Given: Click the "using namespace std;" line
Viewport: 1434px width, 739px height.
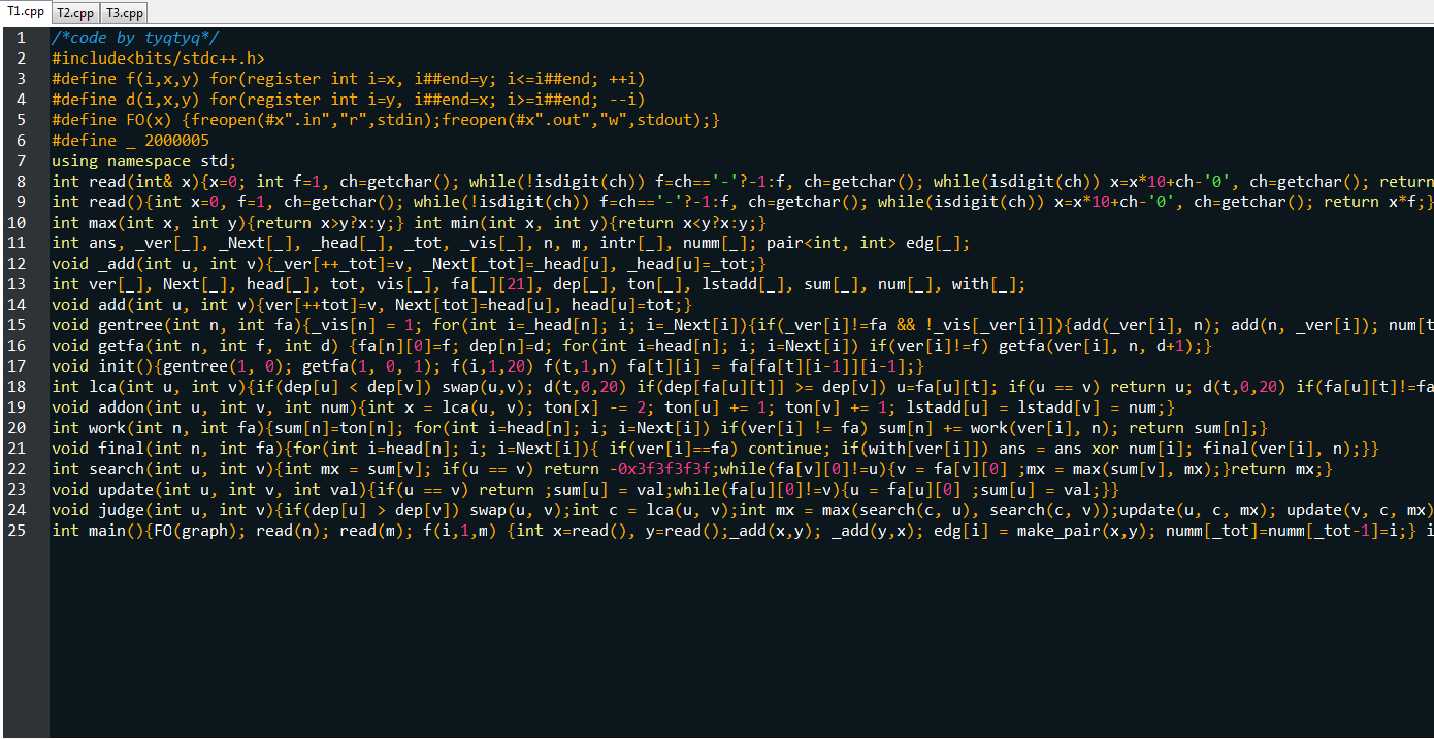Looking at the screenshot, I should click(x=144, y=161).
